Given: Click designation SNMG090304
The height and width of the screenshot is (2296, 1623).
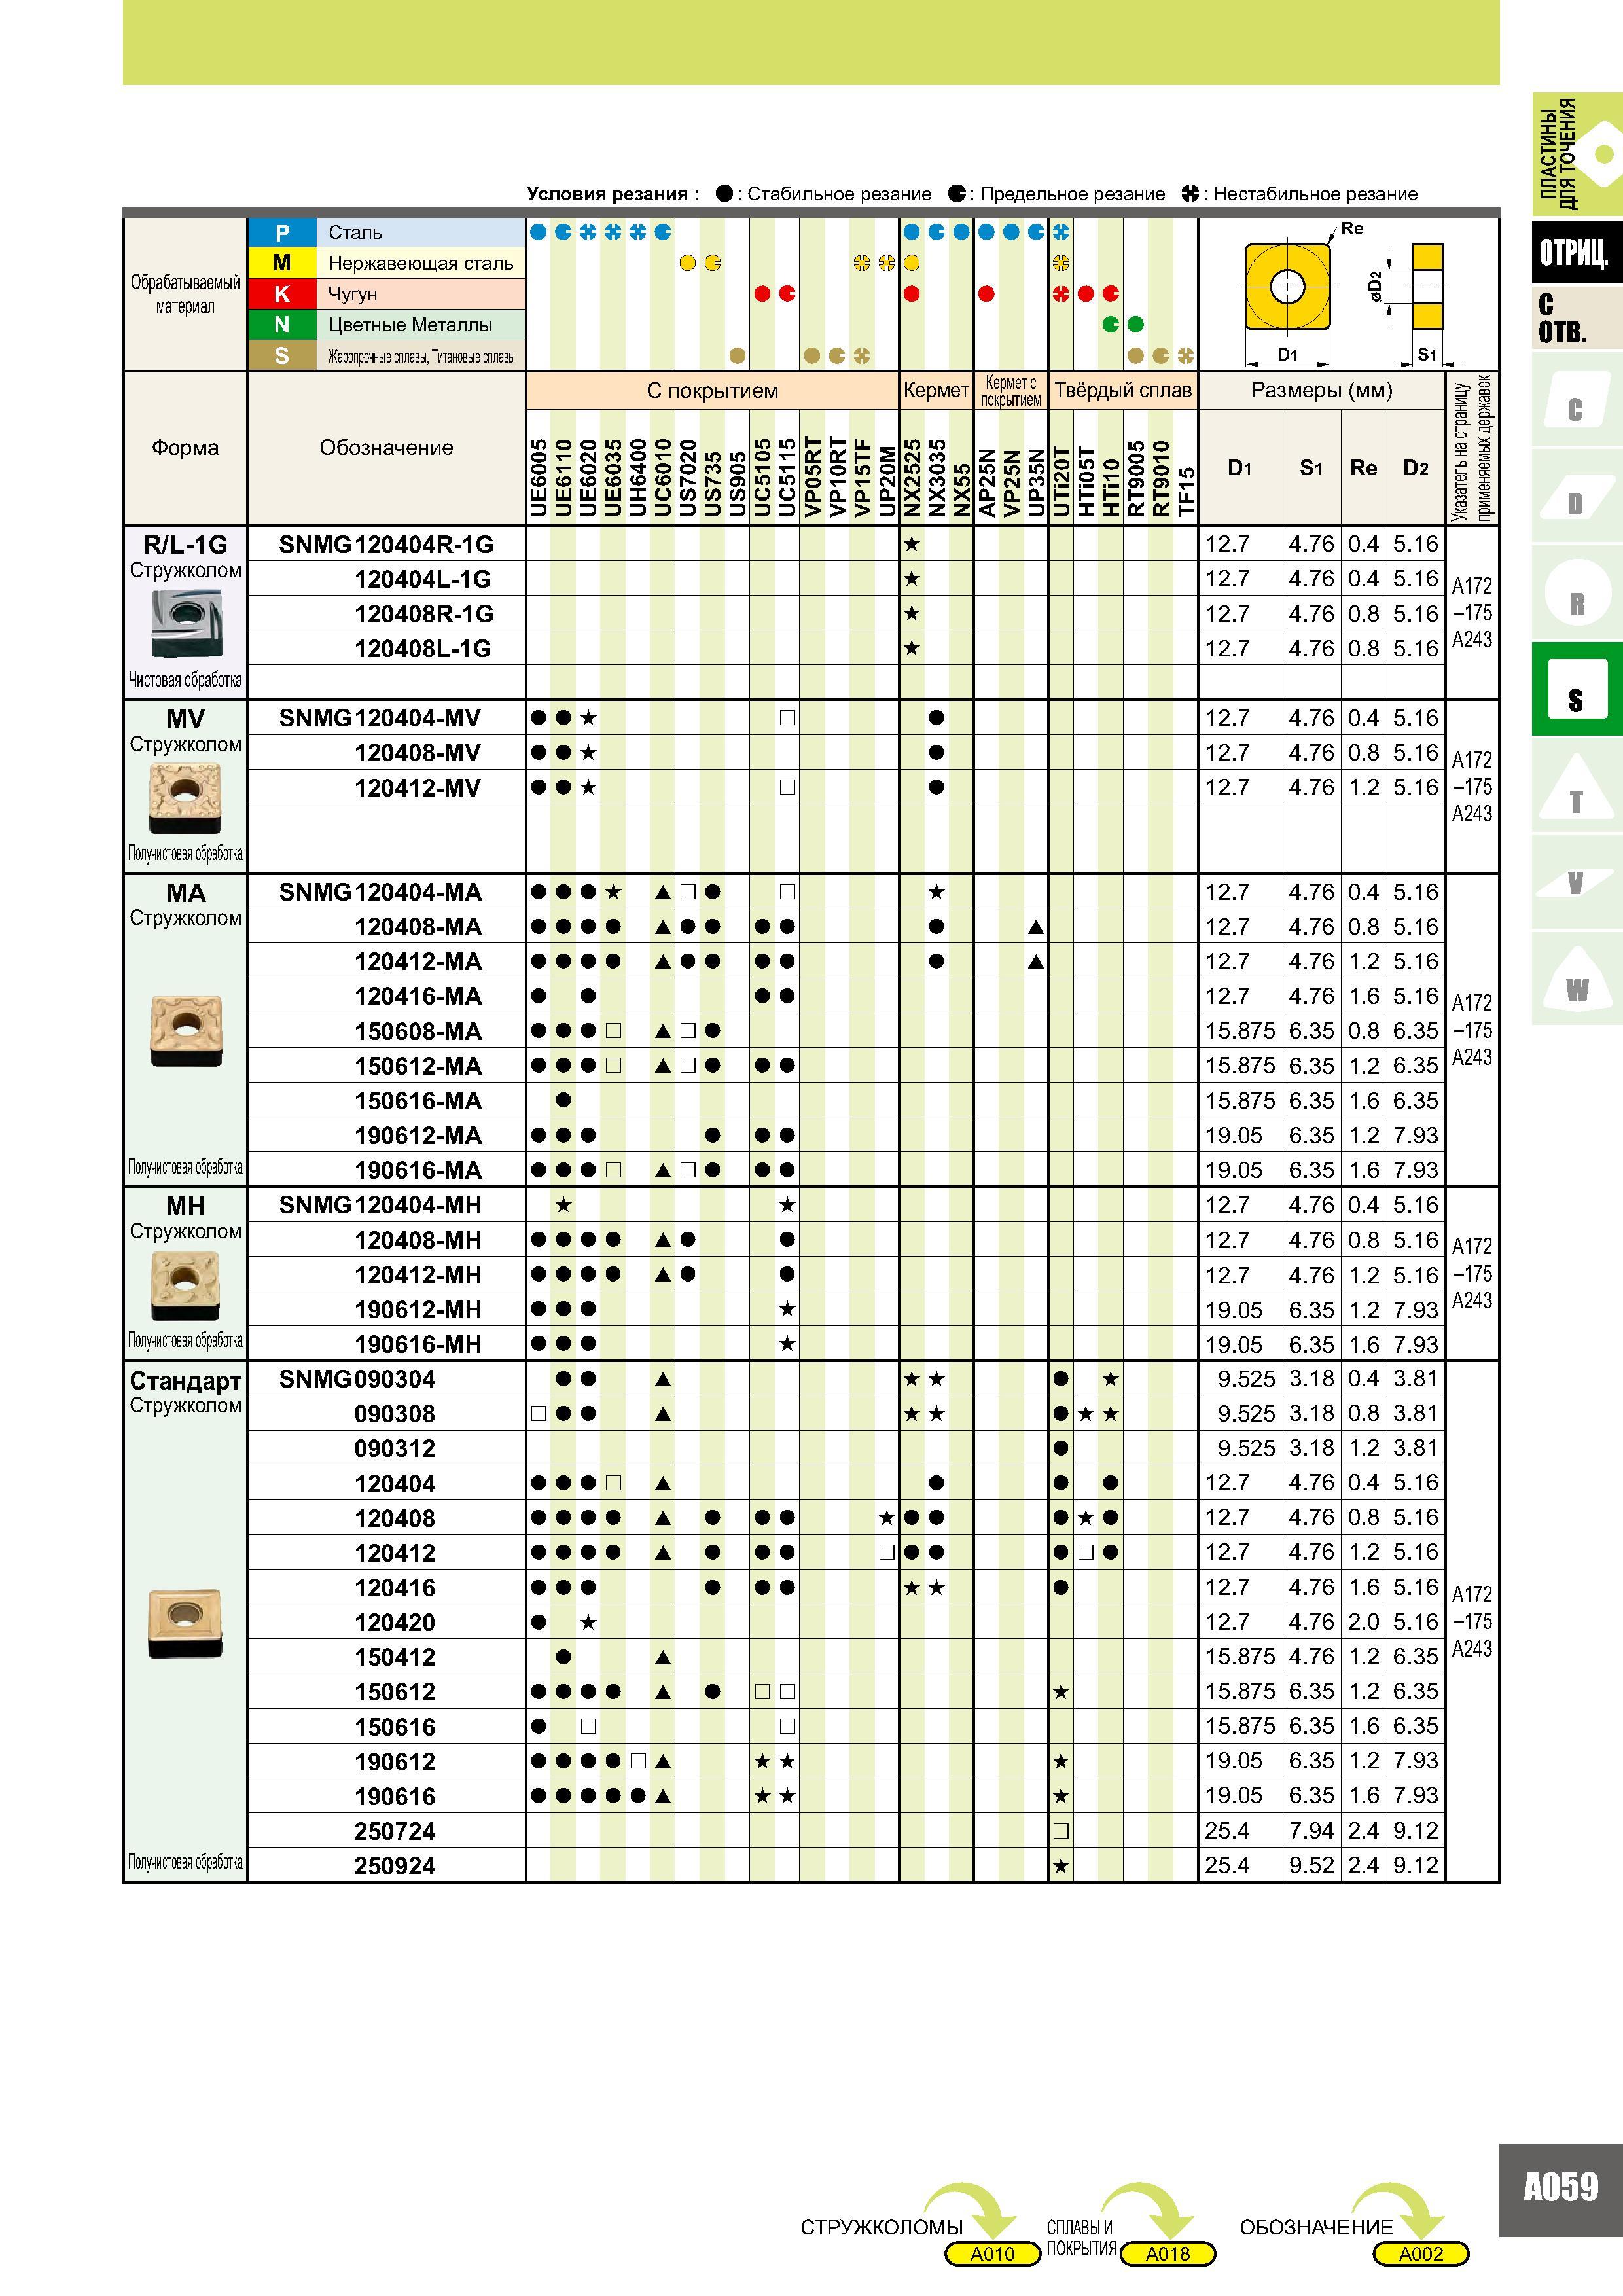Looking at the screenshot, I should tap(357, 1379).
